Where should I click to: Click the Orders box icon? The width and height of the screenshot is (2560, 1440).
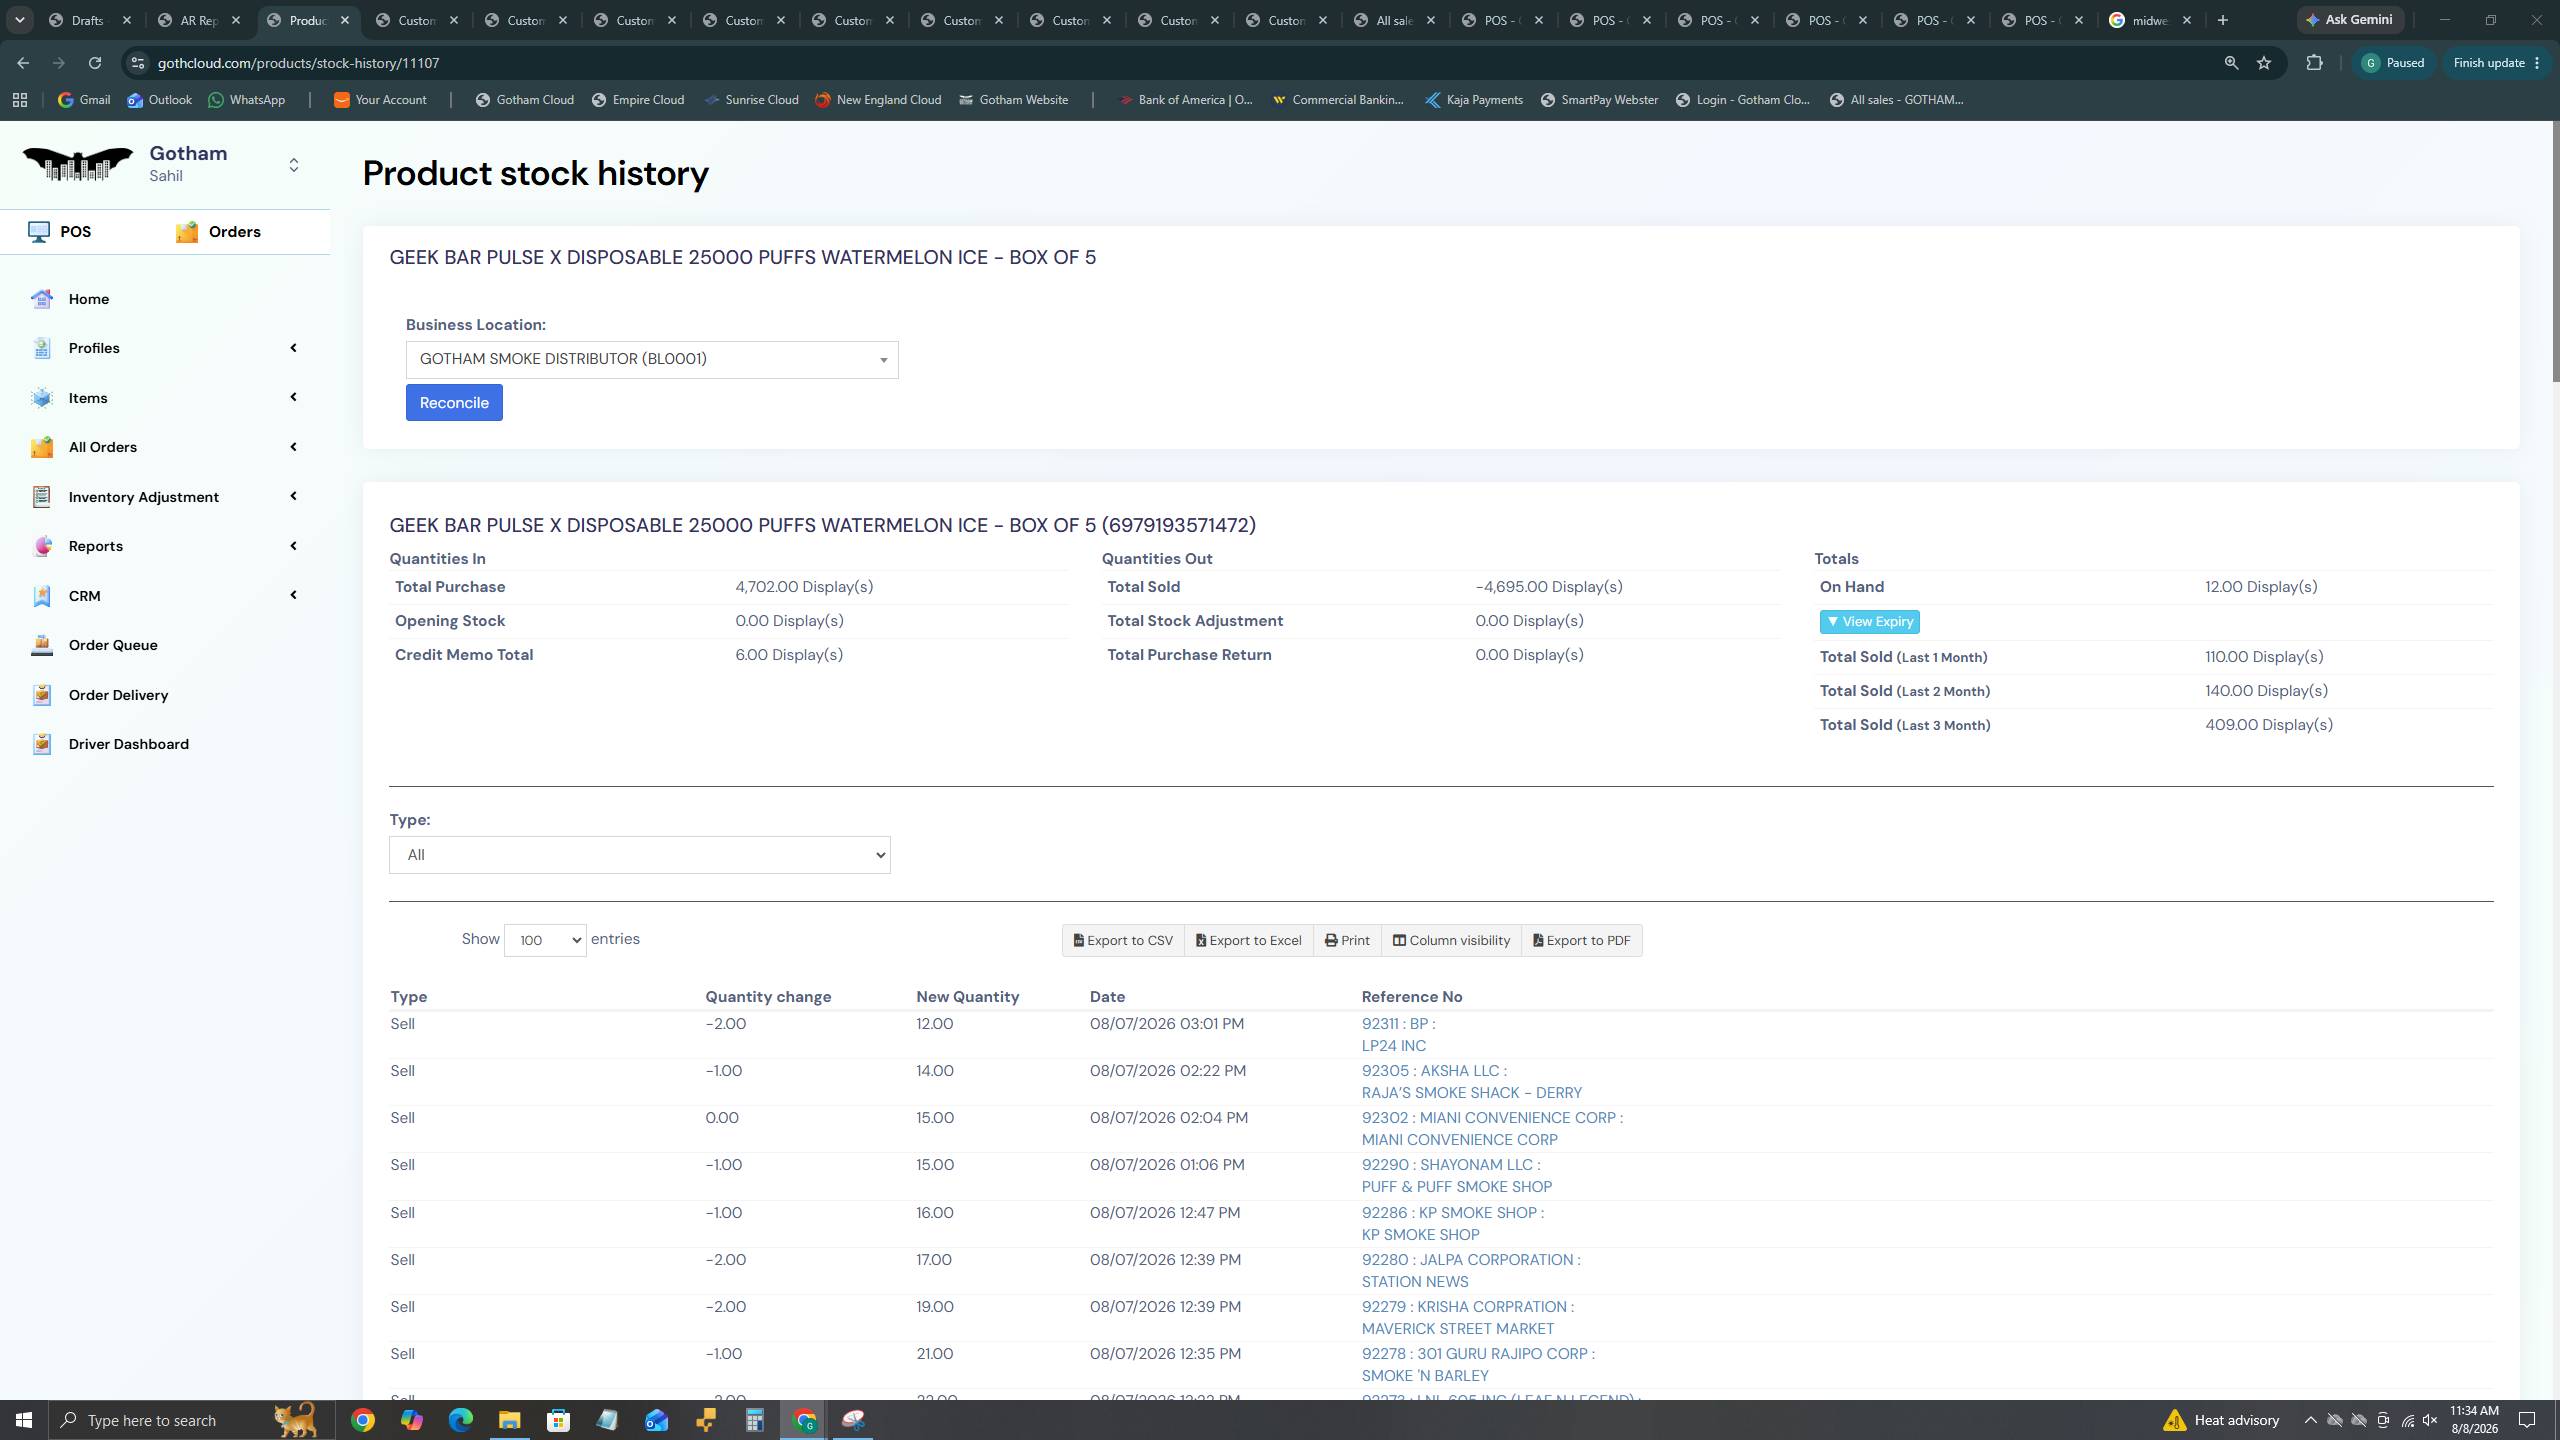point(187,232)
